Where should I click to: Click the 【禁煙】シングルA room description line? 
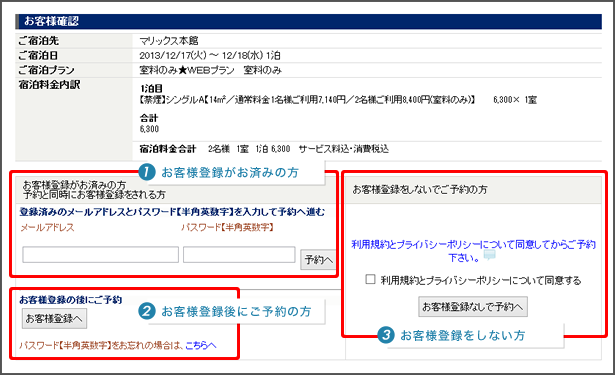pyautogui.click(x=307, y=100)
